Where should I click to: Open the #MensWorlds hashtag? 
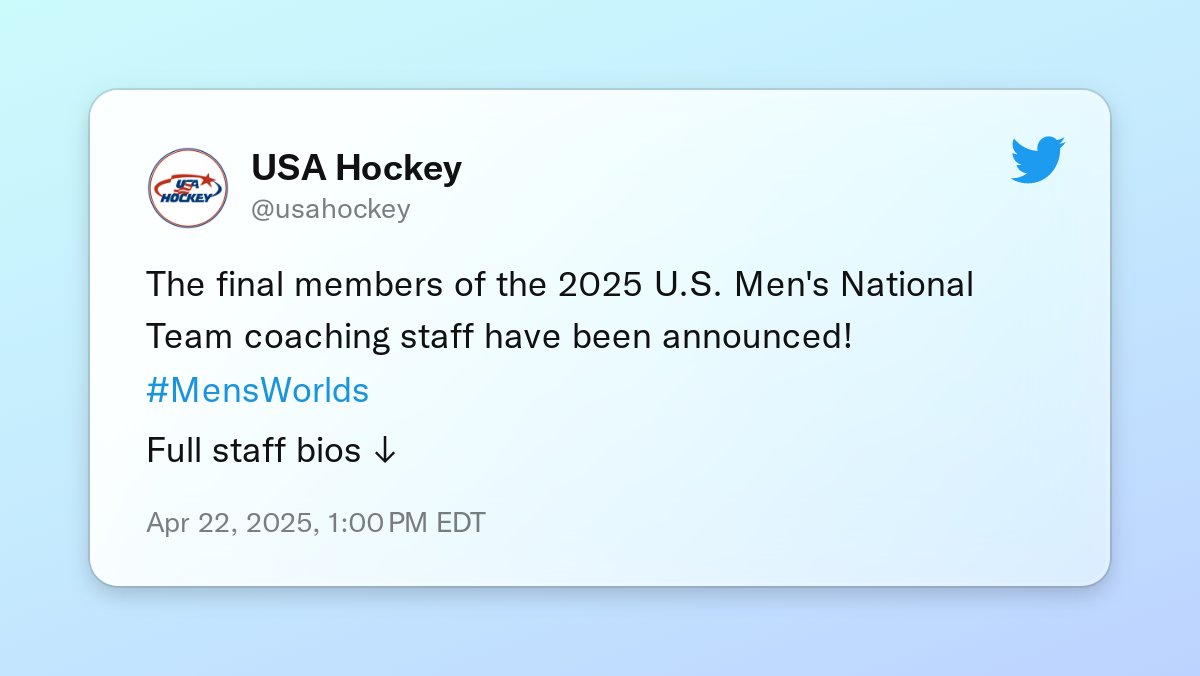(257, 390)
